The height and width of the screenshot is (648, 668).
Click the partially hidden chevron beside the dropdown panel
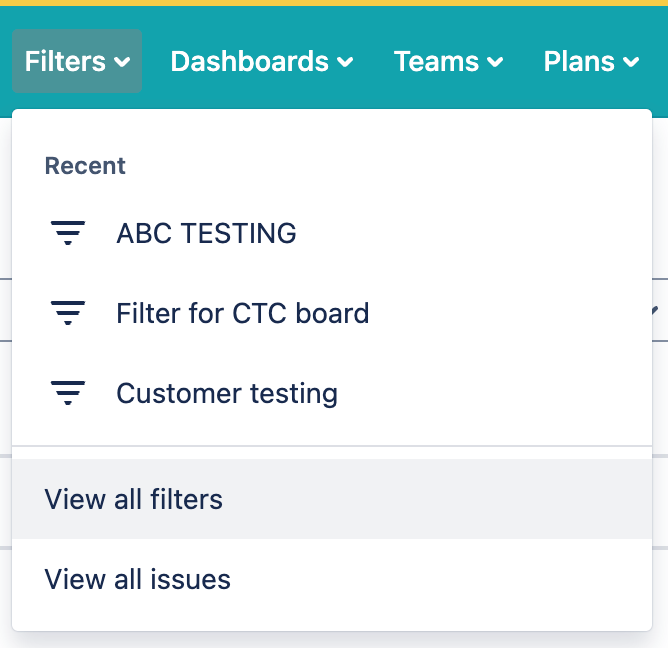(x=655, y=310)
